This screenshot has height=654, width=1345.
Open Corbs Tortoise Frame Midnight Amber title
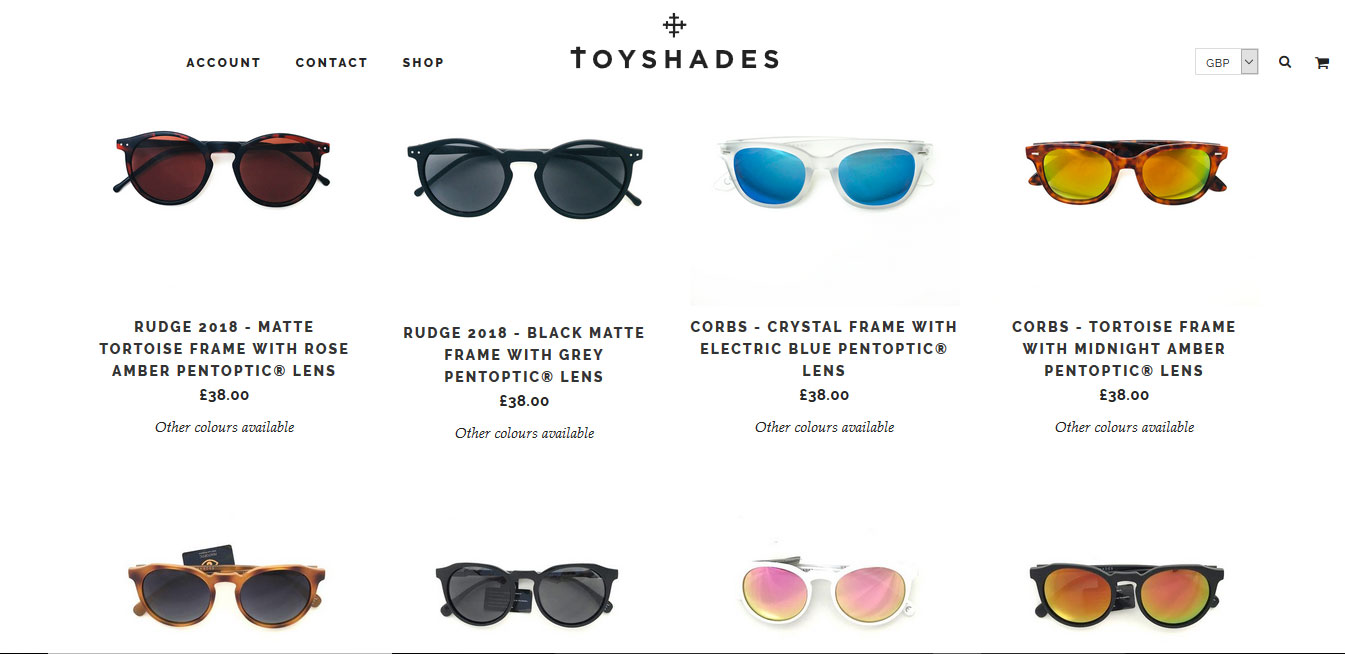[x=1124, y=348]
